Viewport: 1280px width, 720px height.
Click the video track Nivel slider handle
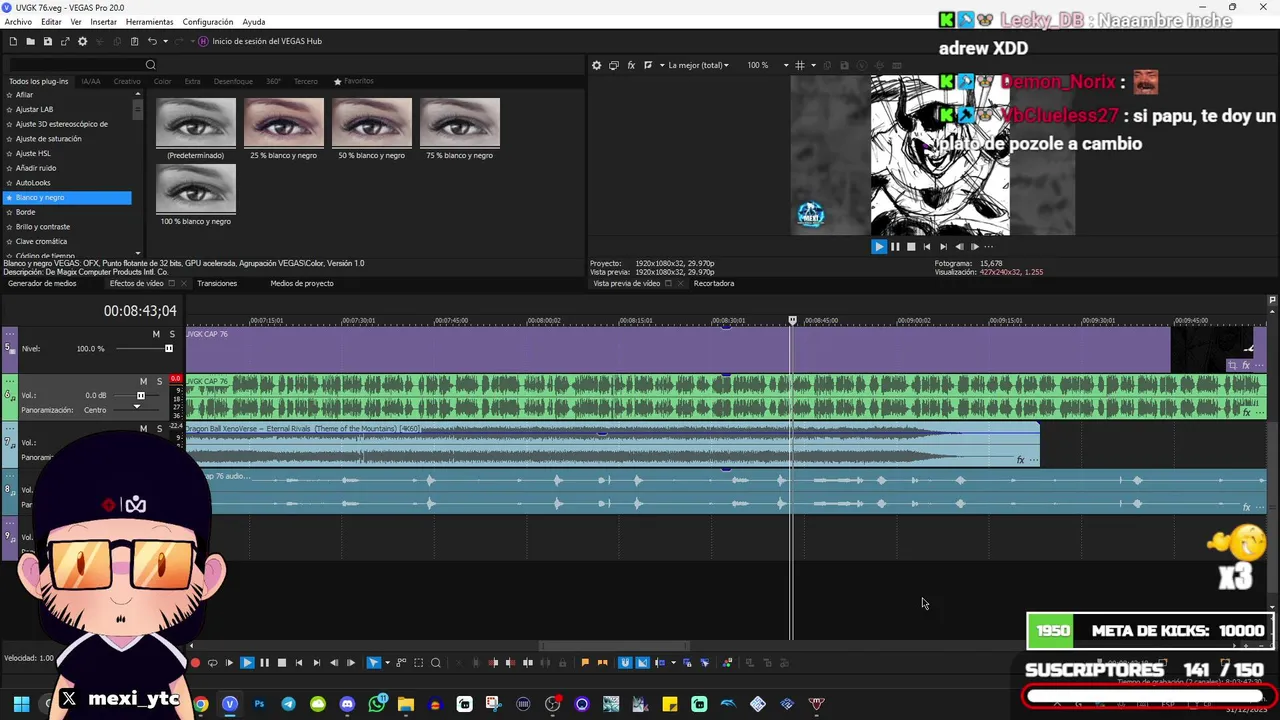click(168, 348)
